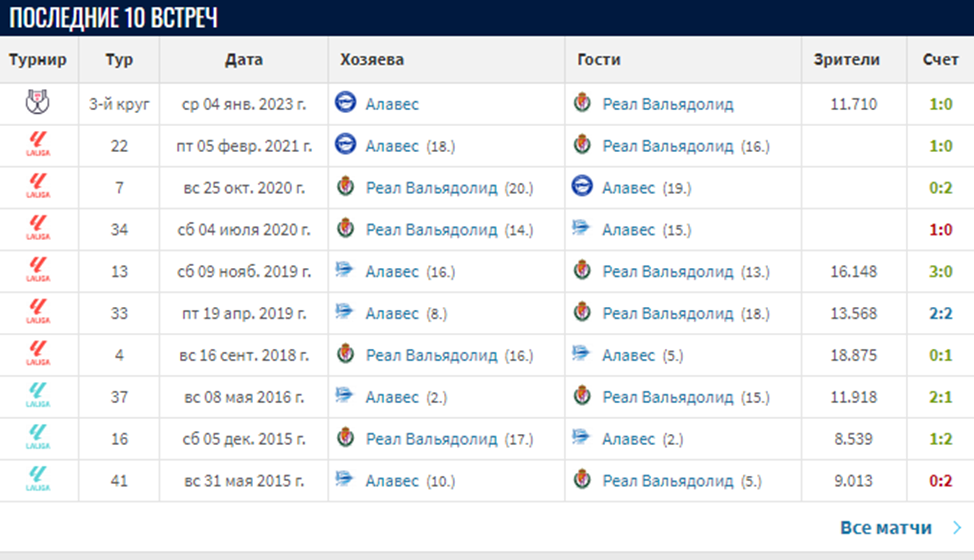Open the 'Все матчи' link
974x560 pixels.
pyautogui.click(x=886, y=527)
